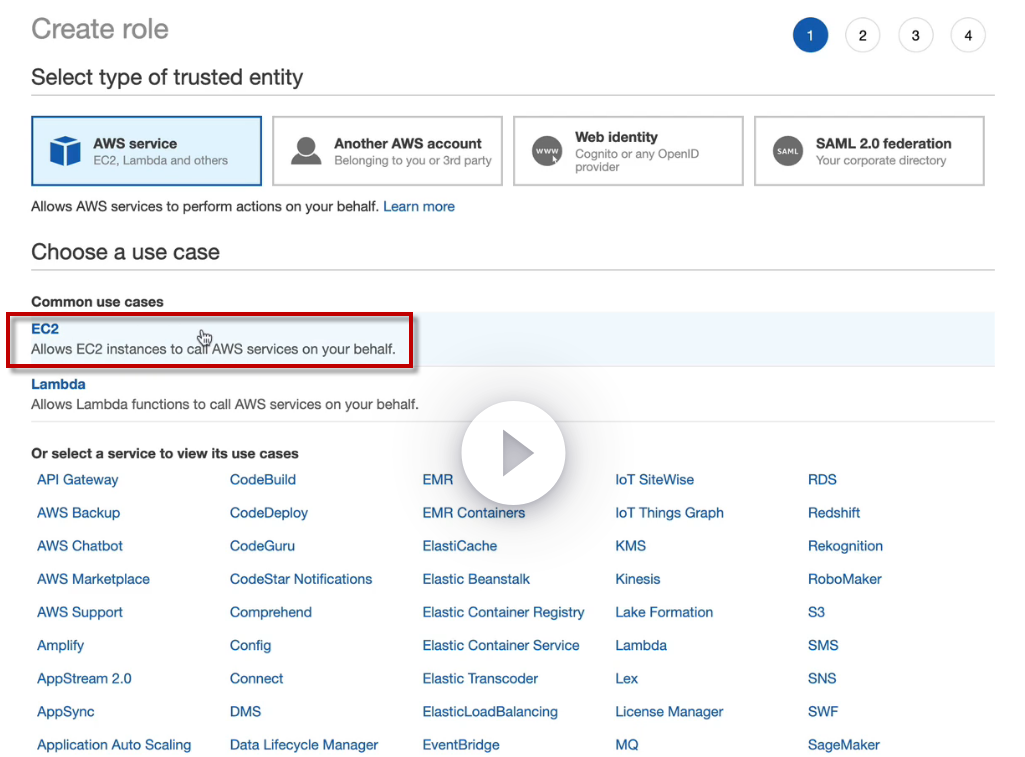Image resolution: width=1025 pixels, height=757 pixels.
Task: Choose the KMS service
Action: click(x=630, y=546)
